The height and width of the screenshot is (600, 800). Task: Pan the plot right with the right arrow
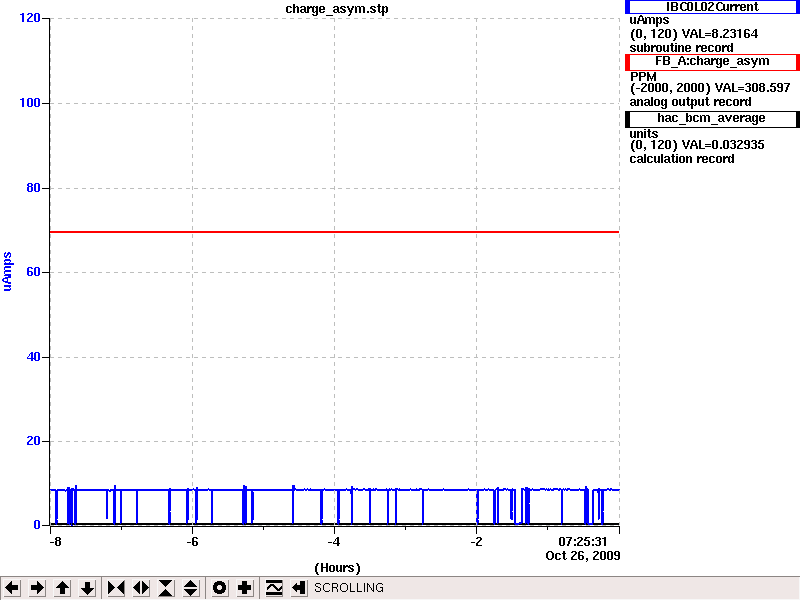37,588
